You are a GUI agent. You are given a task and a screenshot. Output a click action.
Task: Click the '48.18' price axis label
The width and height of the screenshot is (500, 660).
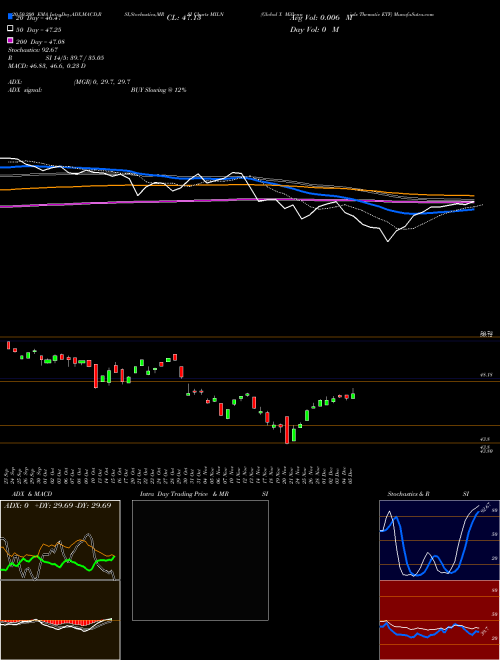486,375
